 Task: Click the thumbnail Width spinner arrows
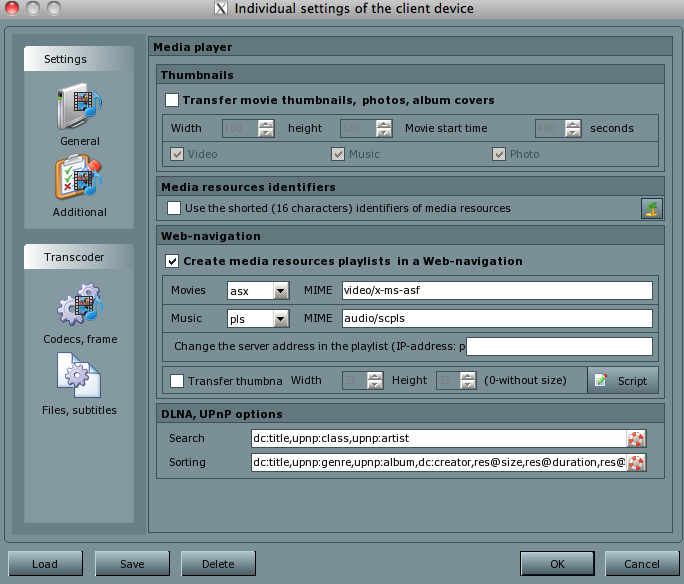click(x=266, y=128)
